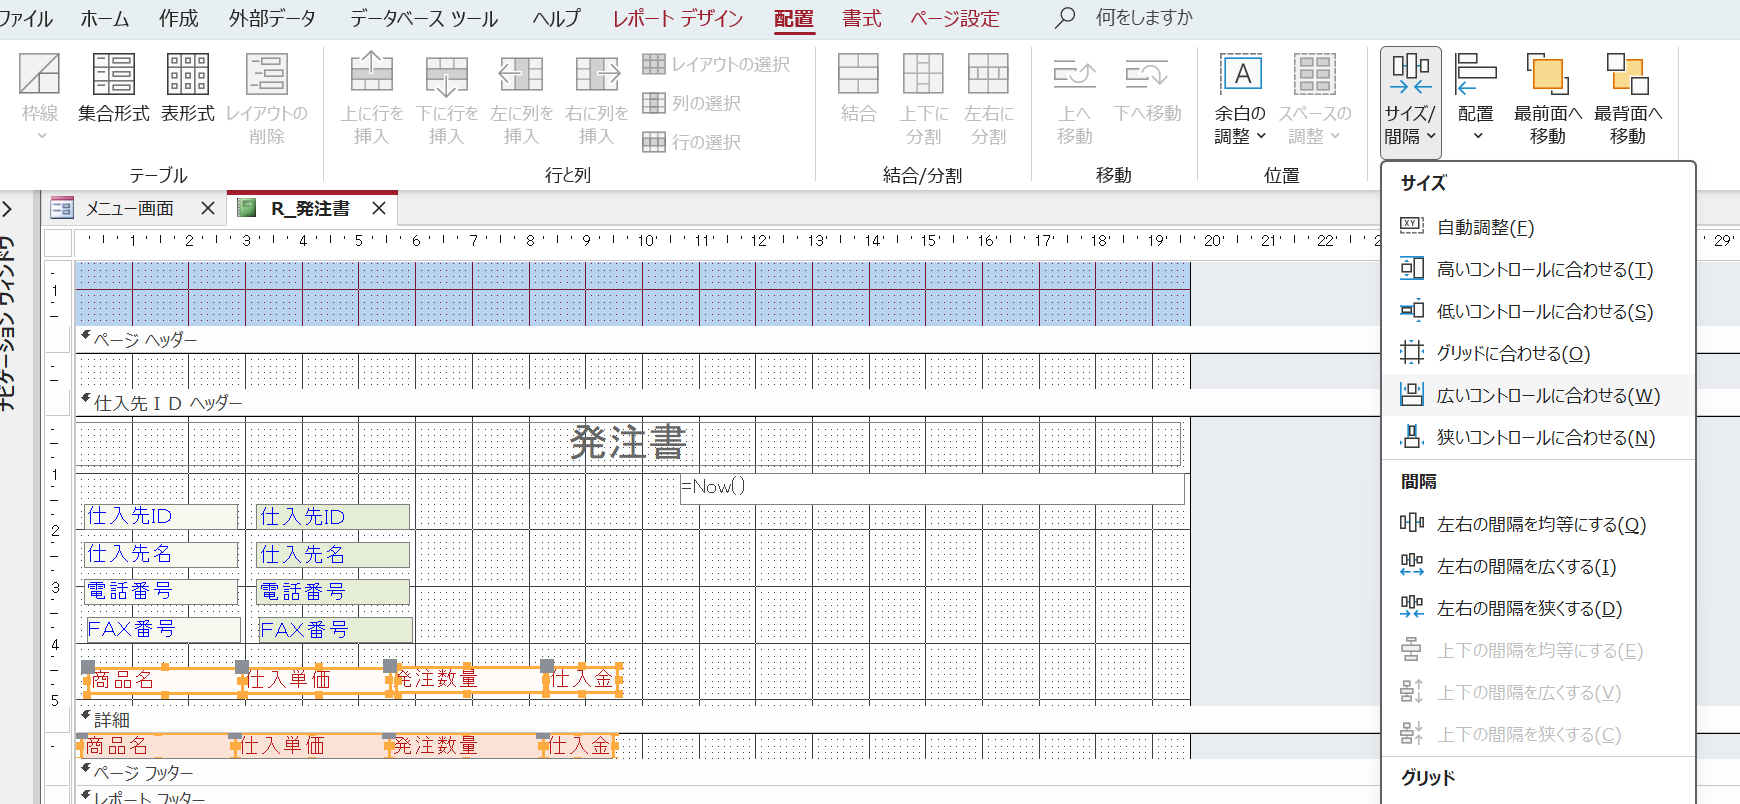Click the 左に列を挿入 icon

click(x=521, y=74)
